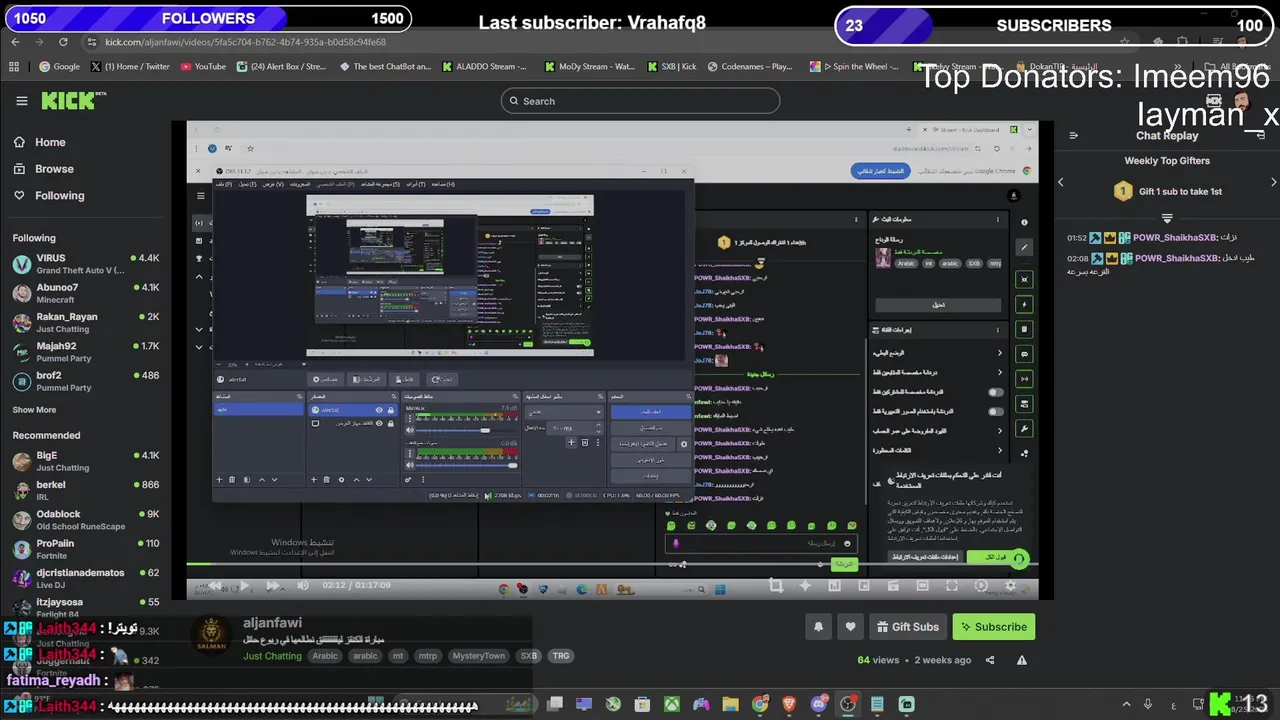Click the Kick logo
The width and height of the screenshot is (1280, 720).
[x=72, y=101]
